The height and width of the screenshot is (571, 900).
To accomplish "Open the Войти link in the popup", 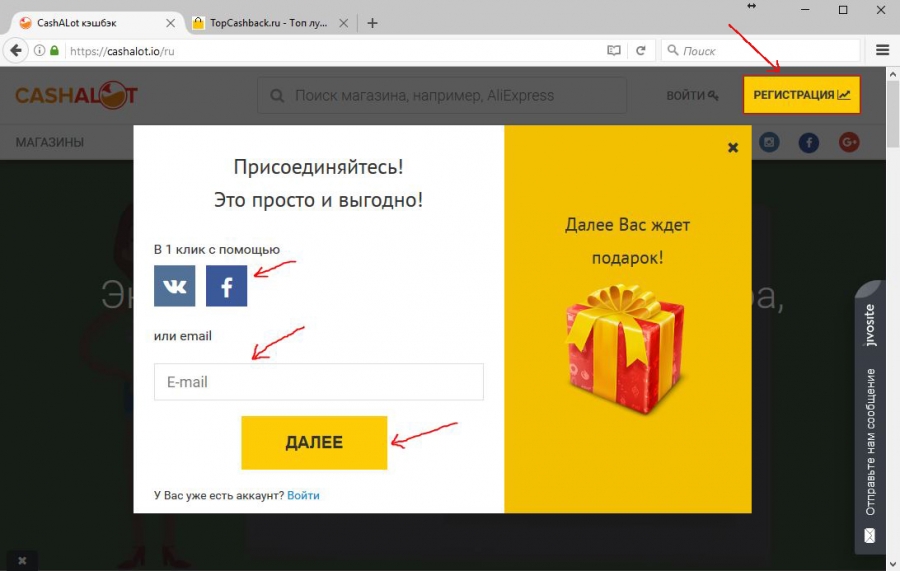I will pyautogui.click(x=303, y=495).
